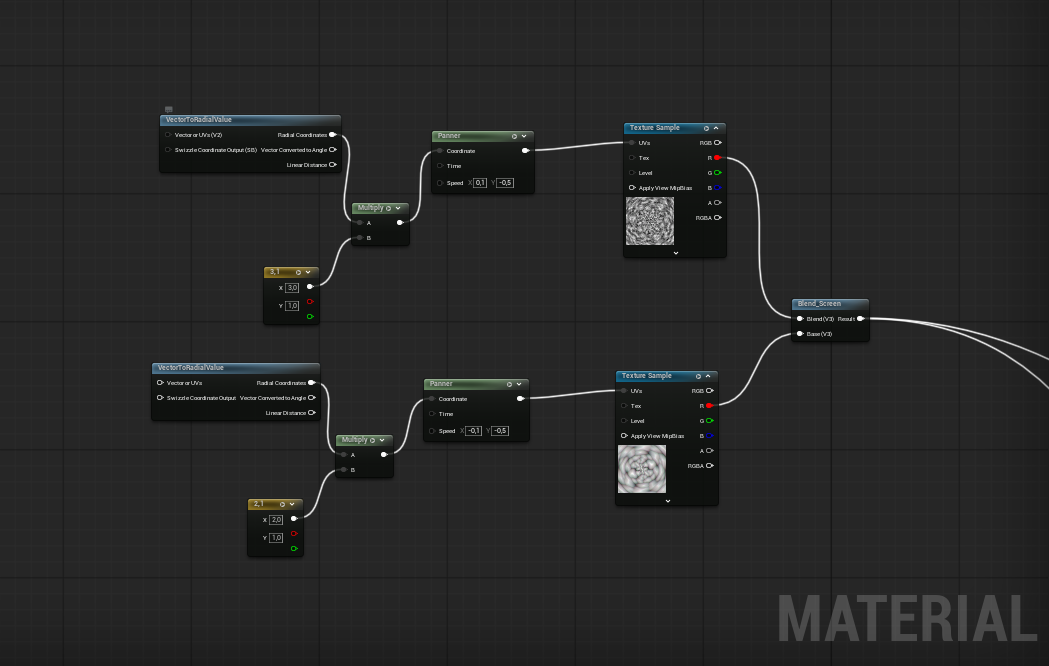Expand the chevron on the Multiply node fed by 3,1
Image resolution: width=1049 pixels, height=666 pixels.
pyautogui.click(x=398, y=208)
